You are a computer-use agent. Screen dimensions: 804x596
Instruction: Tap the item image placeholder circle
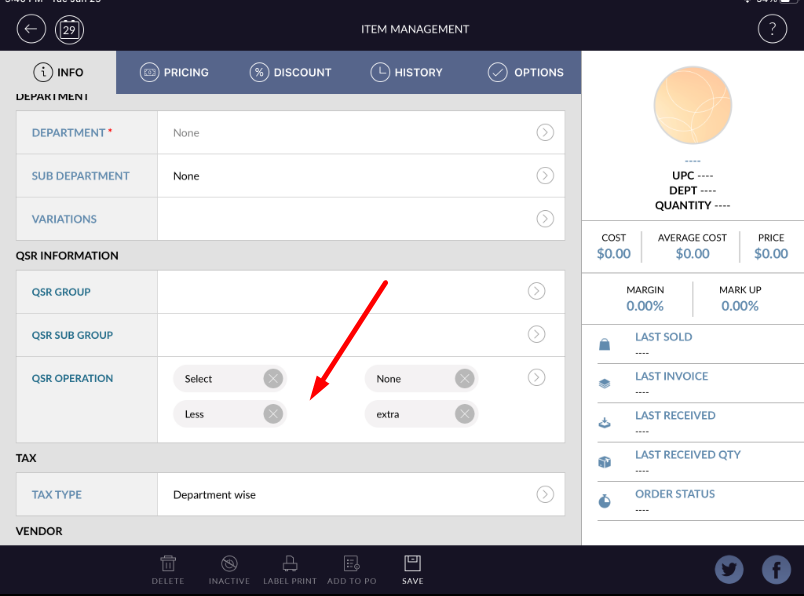(692, 107)
